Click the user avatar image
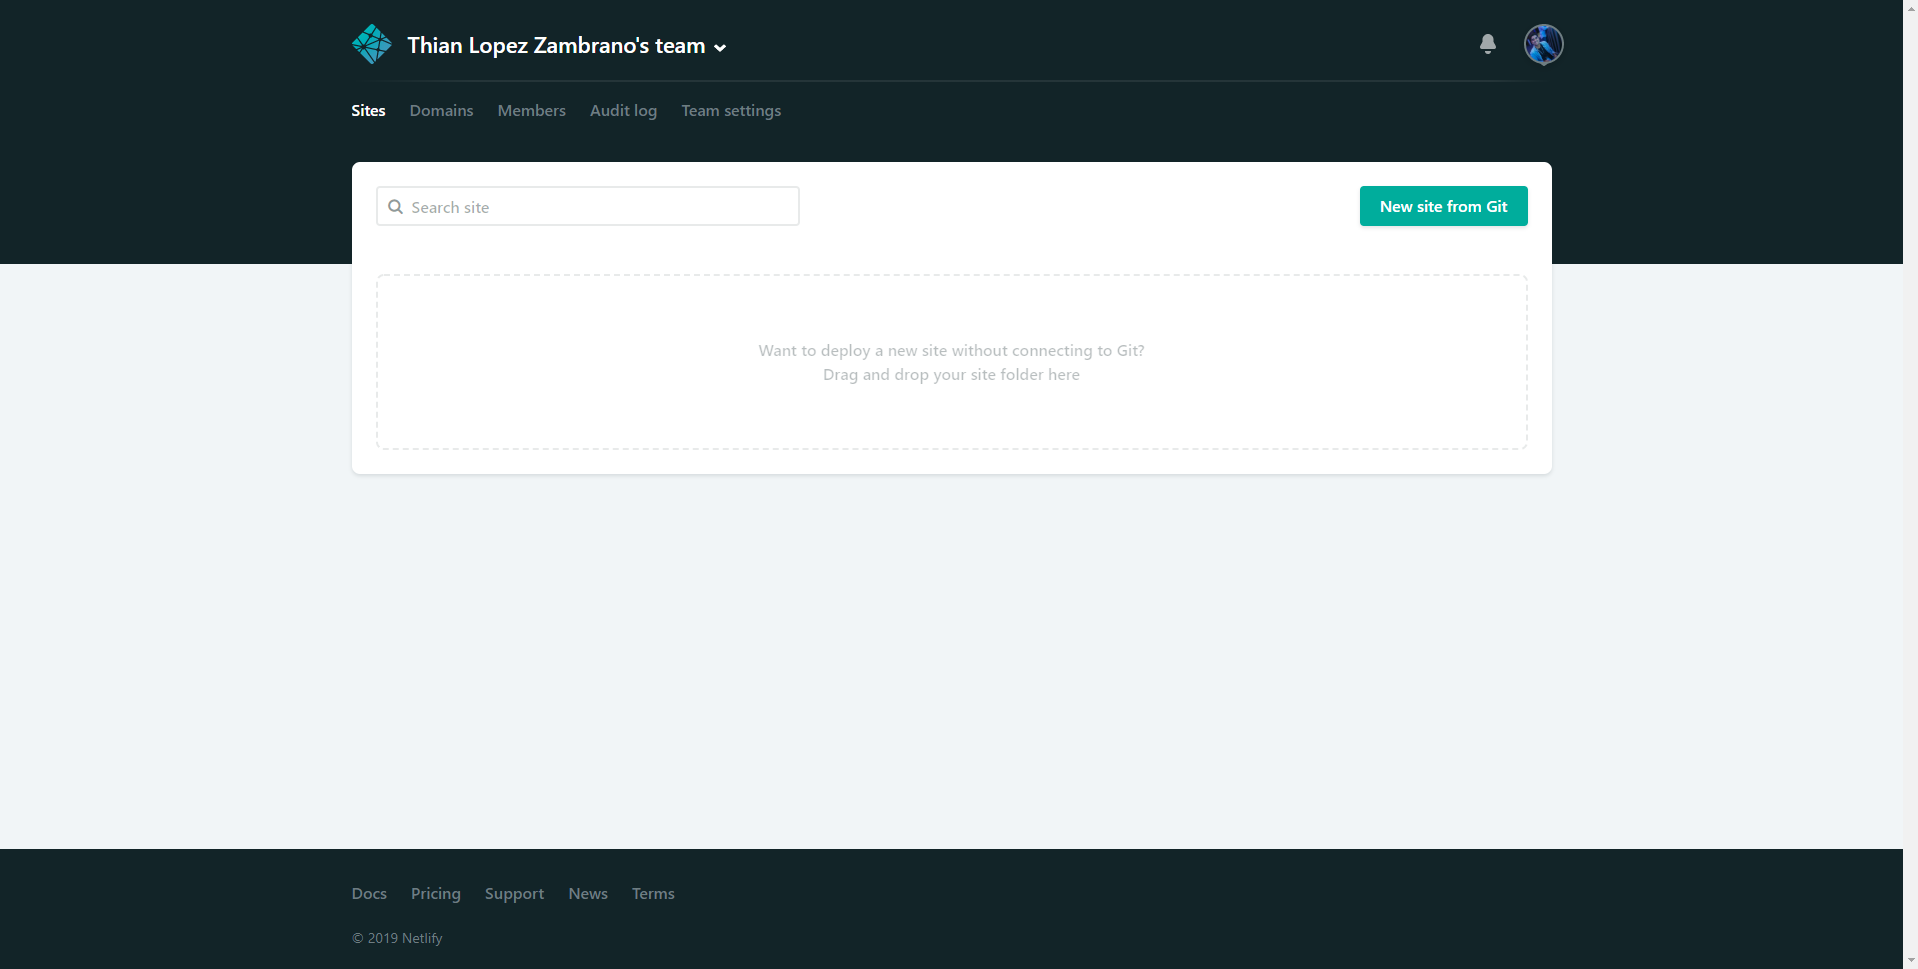The height and width of the screenshot is (969, 1918). tap(1542, 44)
